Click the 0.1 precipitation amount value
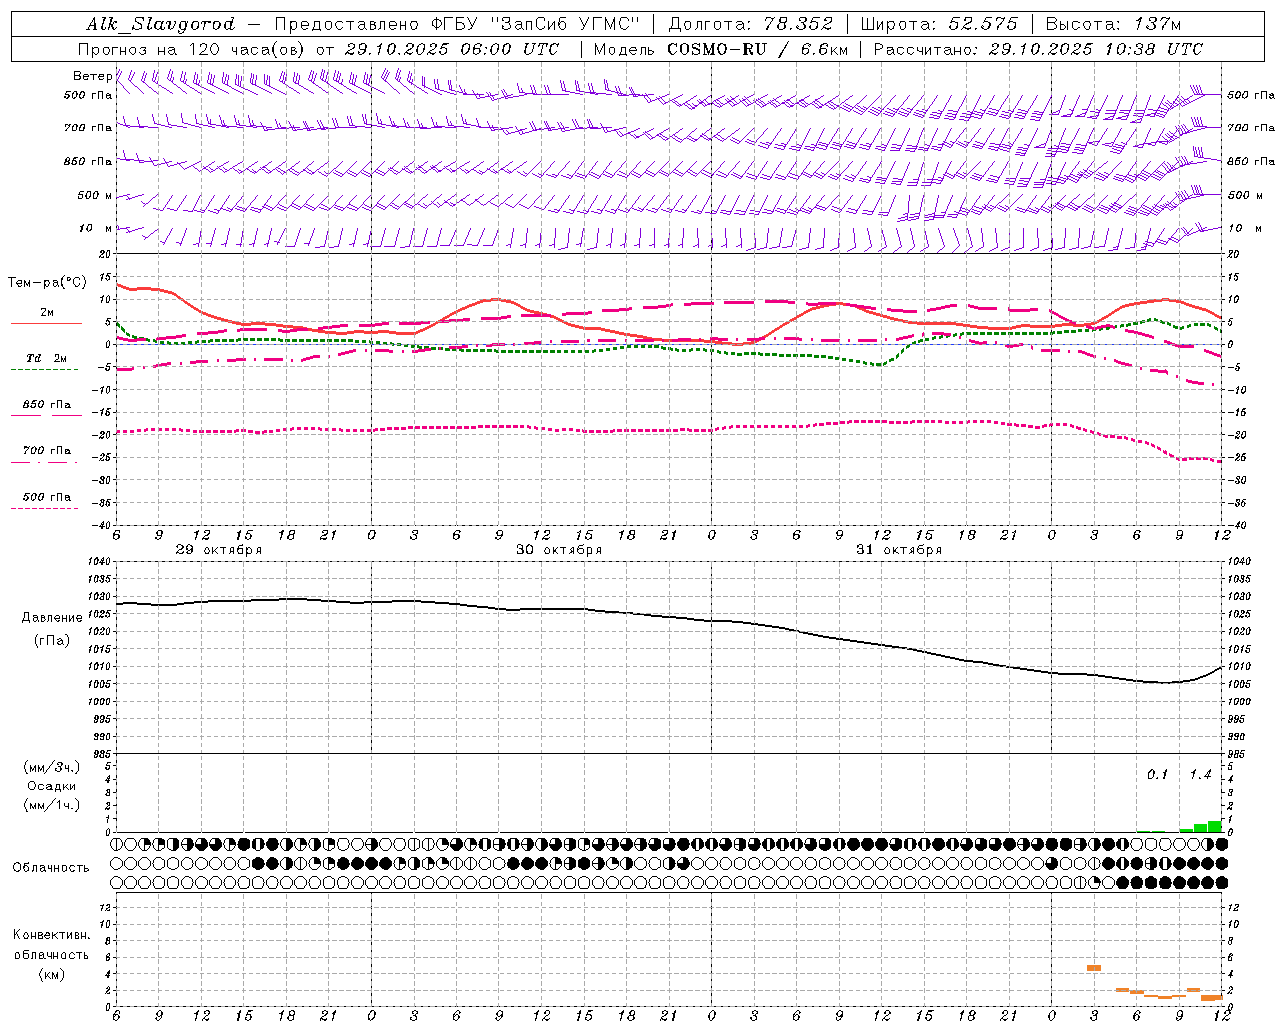The height and width of the screenshot is (1024, 1280). 1157,775
